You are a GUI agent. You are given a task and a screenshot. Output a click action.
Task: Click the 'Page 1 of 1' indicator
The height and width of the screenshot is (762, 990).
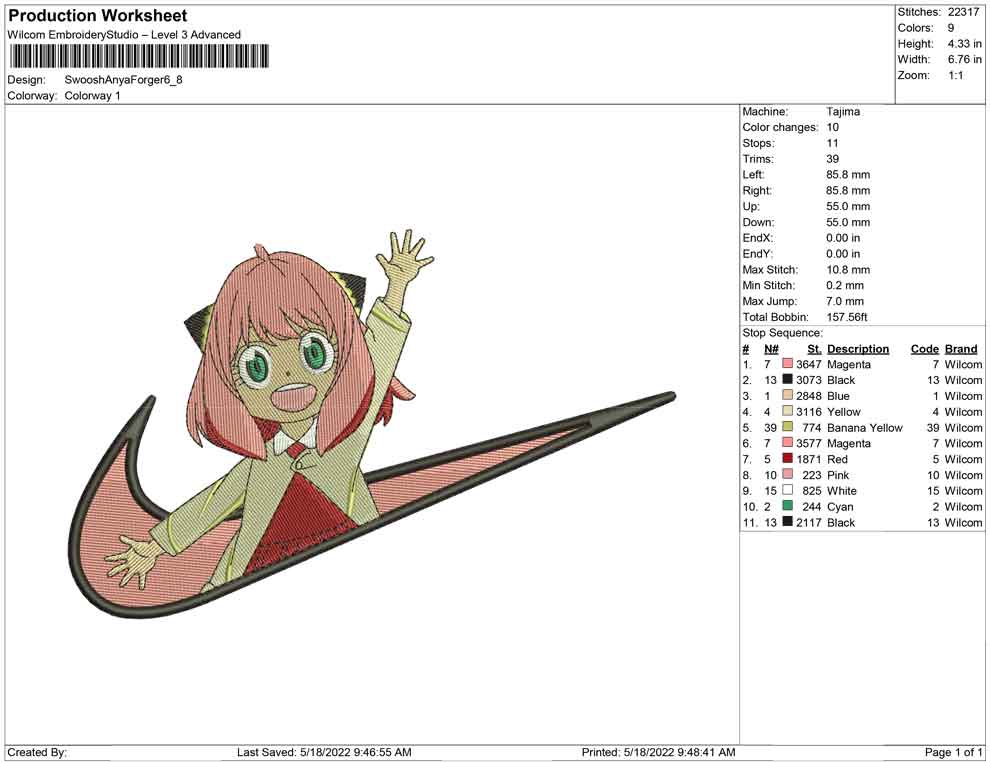(x=953, y=752)
